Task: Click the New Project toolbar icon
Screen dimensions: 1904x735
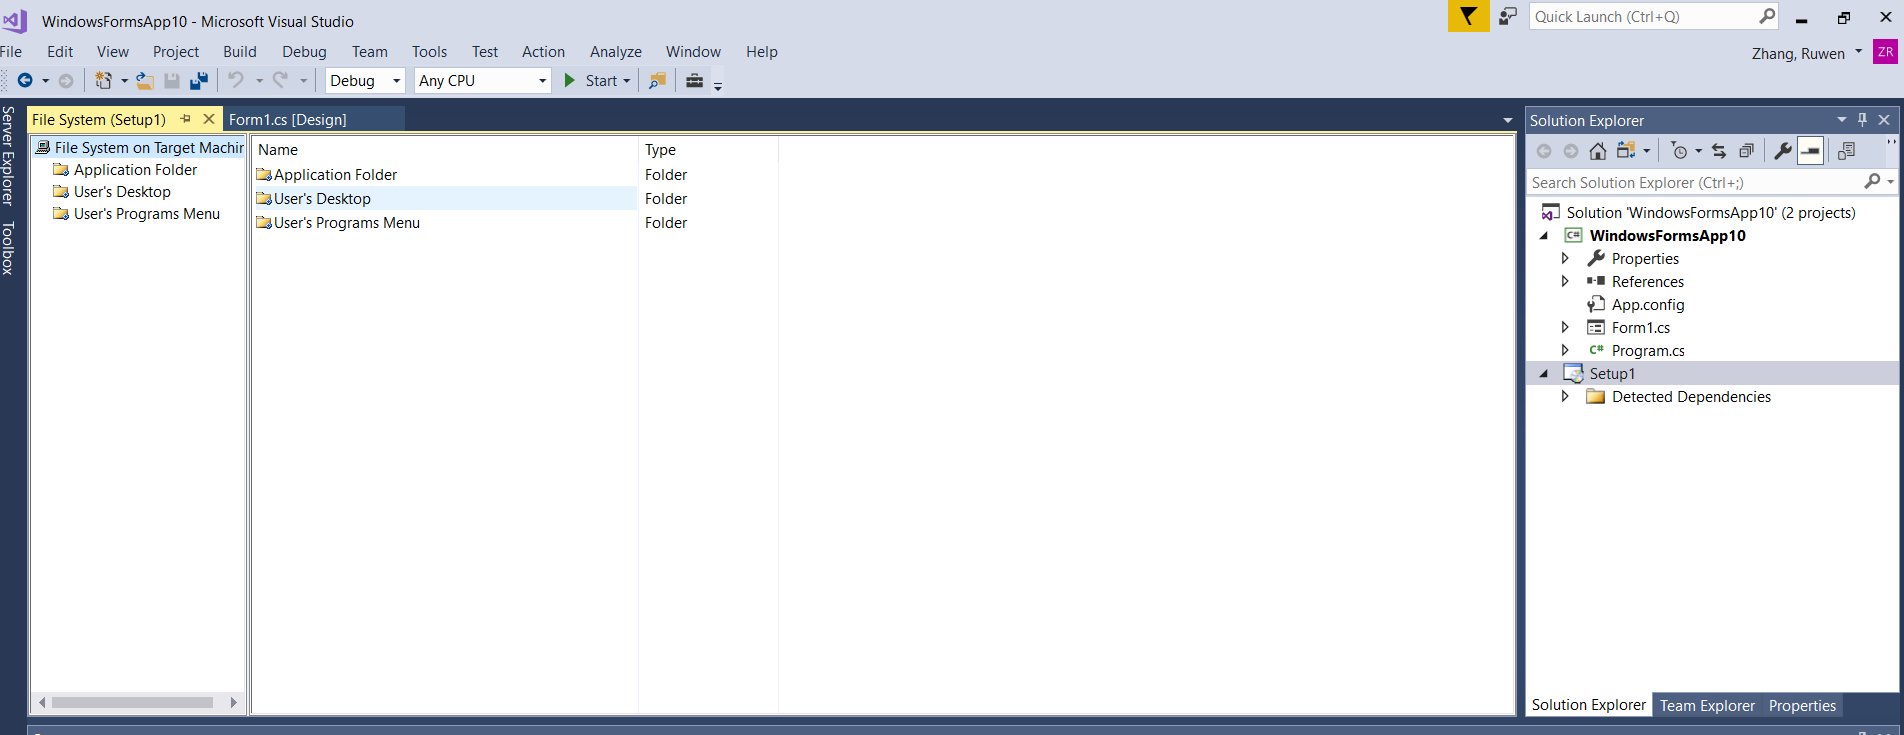Action: point(104,81)
